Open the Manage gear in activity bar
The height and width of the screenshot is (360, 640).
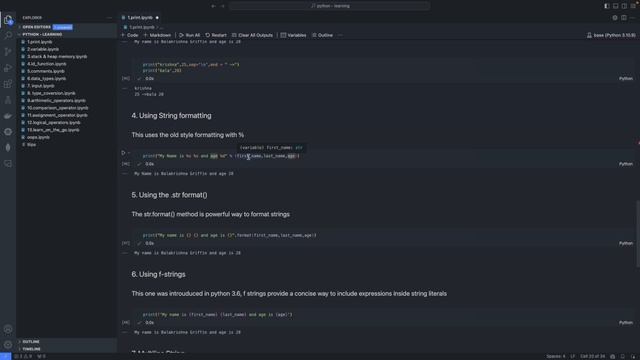pos(8,345)
